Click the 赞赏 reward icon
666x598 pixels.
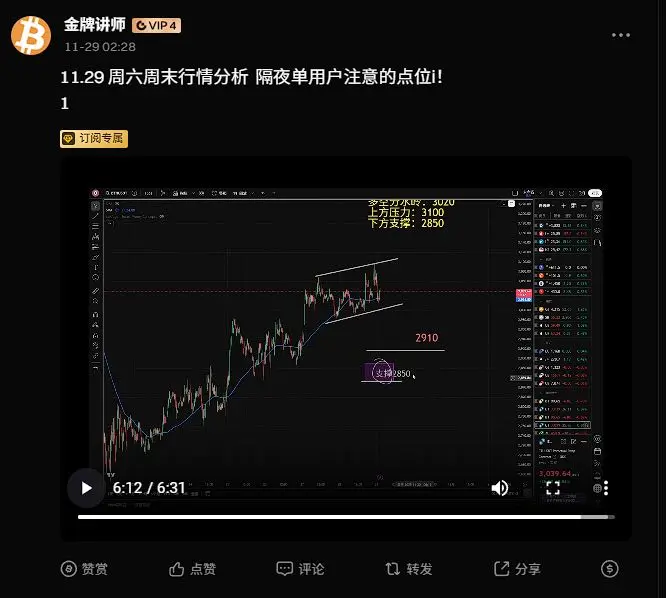[x=84, y=569]
